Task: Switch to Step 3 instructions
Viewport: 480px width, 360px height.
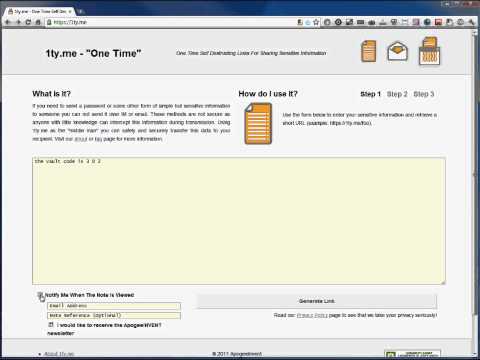Action: [x=424, y=94]
